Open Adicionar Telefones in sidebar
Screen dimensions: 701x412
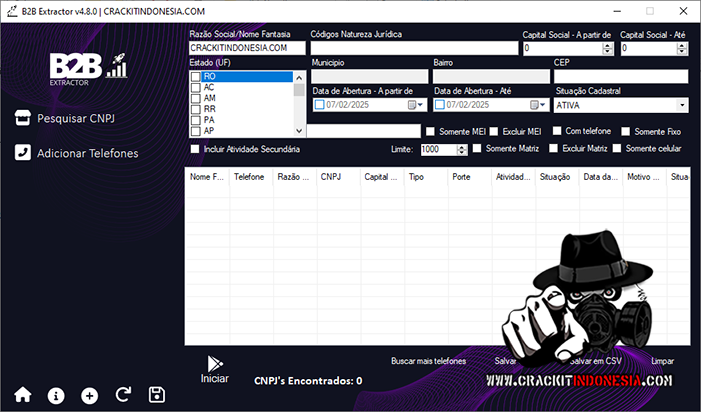coord(77,153)
